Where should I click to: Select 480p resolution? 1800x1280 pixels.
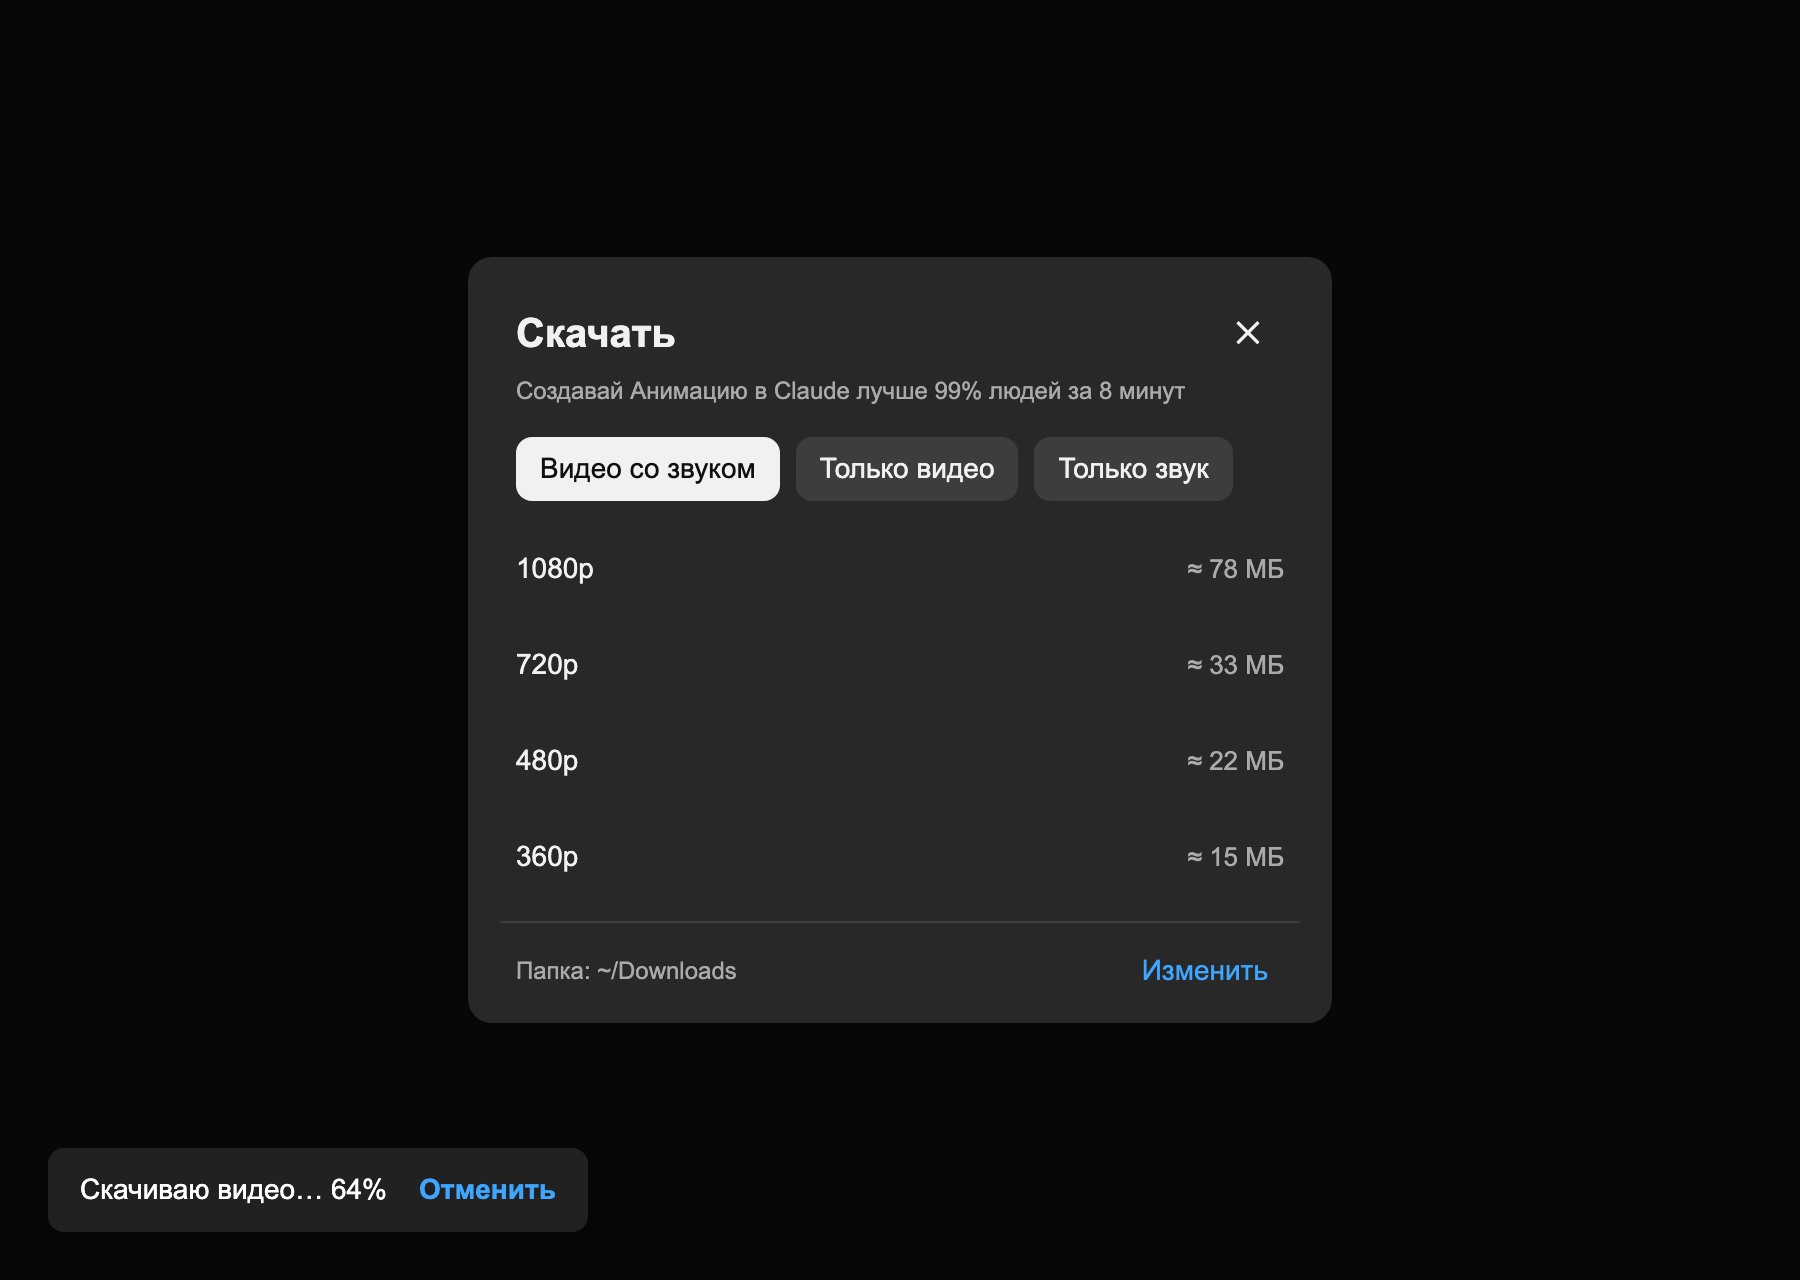coord(900,761)
